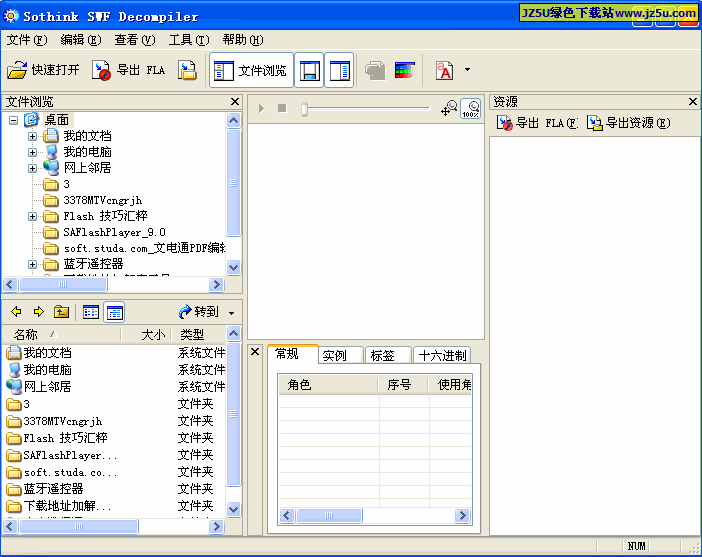Viewport: 702px width, 557px height.
Task: Open the 转到 dropdown arrow
Action: [x=231, y=313]
